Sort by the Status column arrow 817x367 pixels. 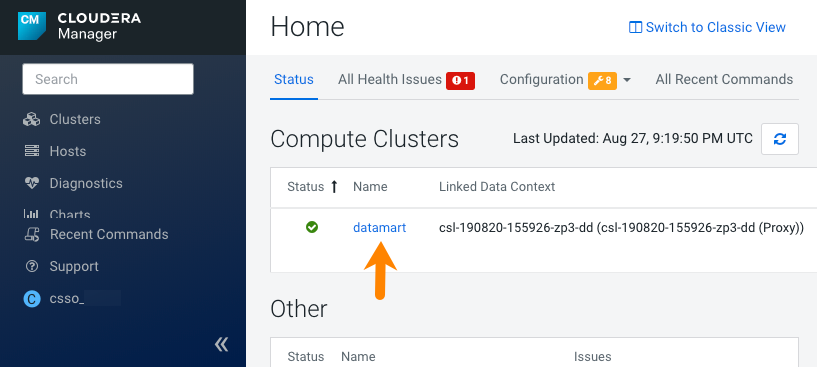(x=334, y=187)
